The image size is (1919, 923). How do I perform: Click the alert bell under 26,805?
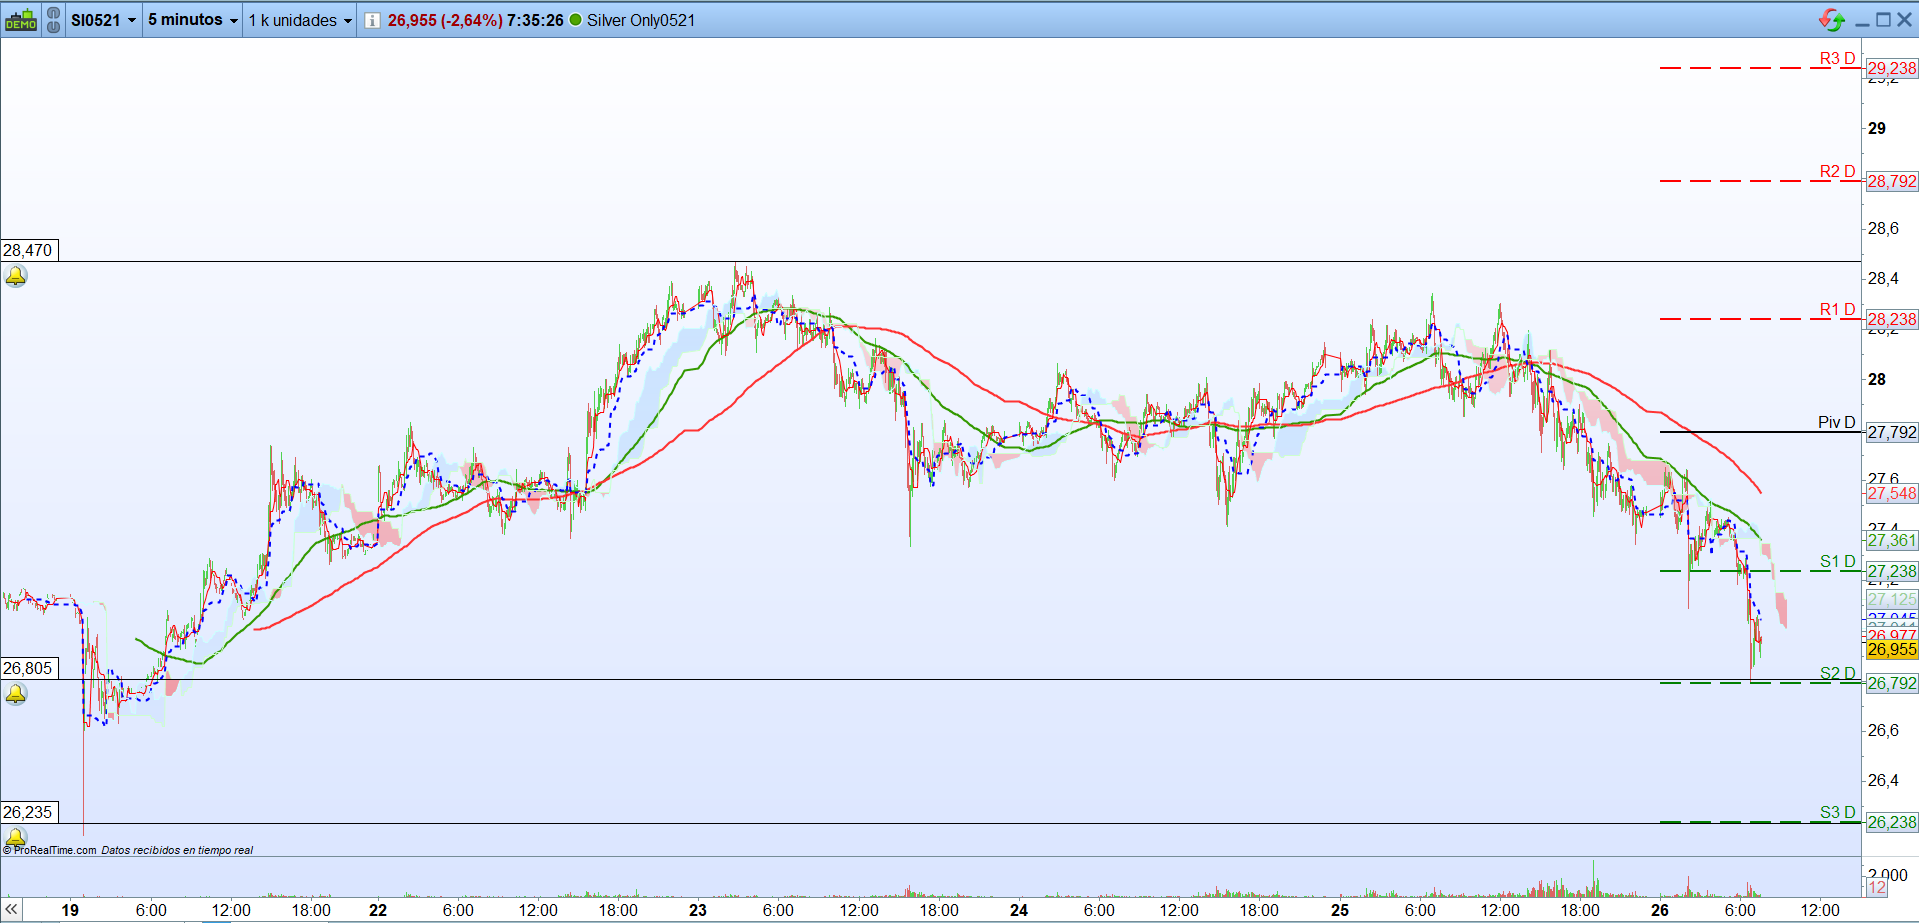(16, 694)
